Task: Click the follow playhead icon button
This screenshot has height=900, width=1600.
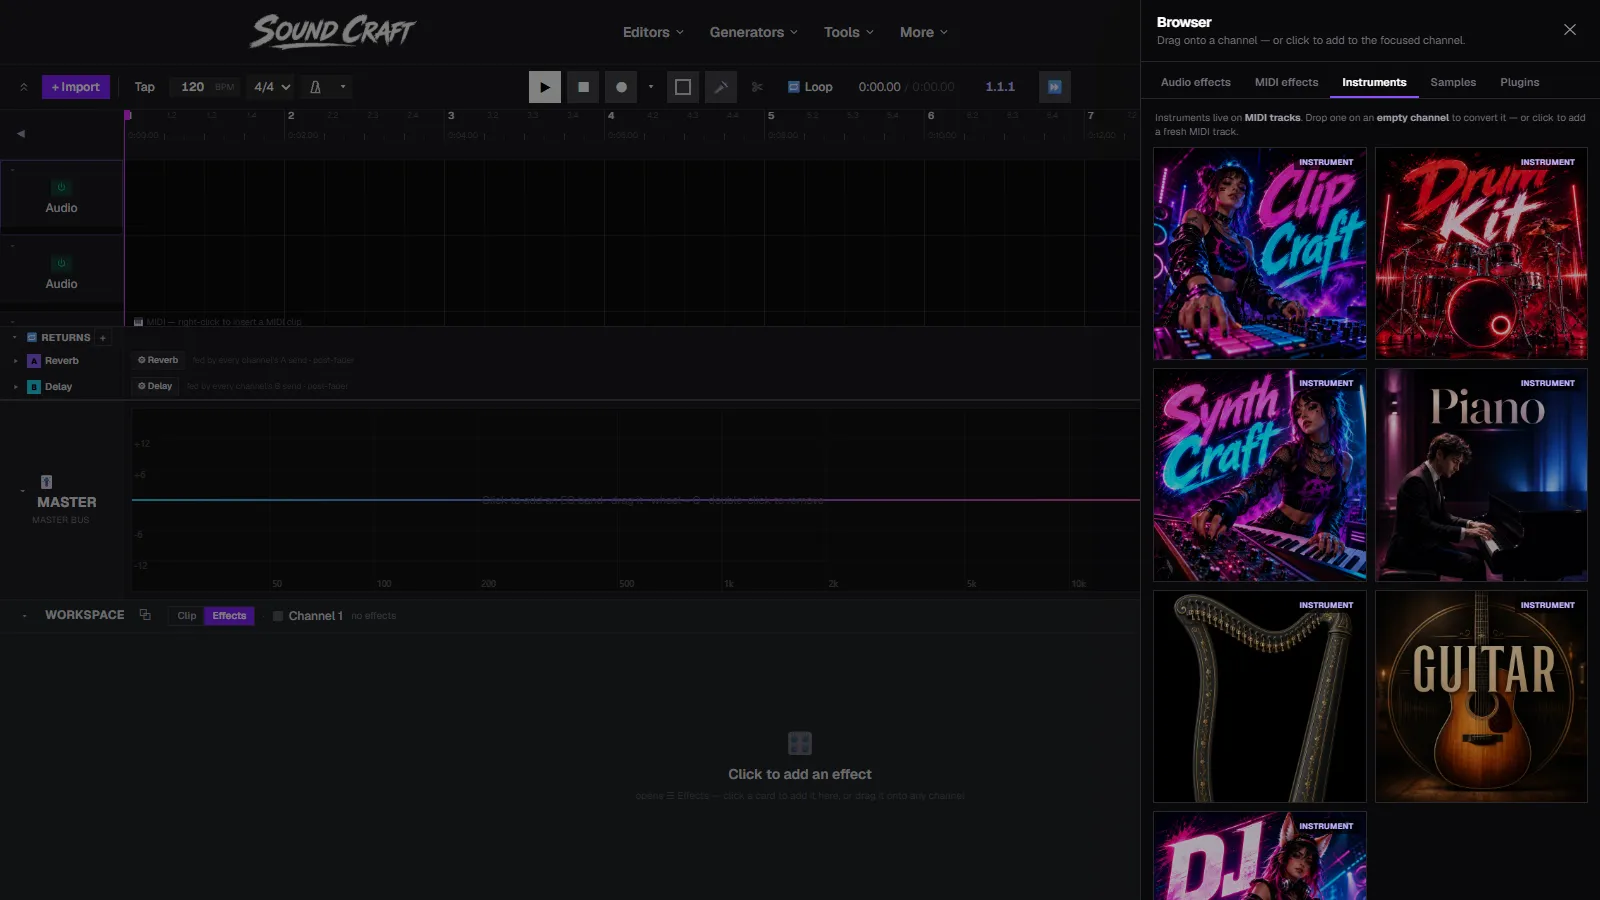Action: pyautogui.click(x=1054, y=87)
